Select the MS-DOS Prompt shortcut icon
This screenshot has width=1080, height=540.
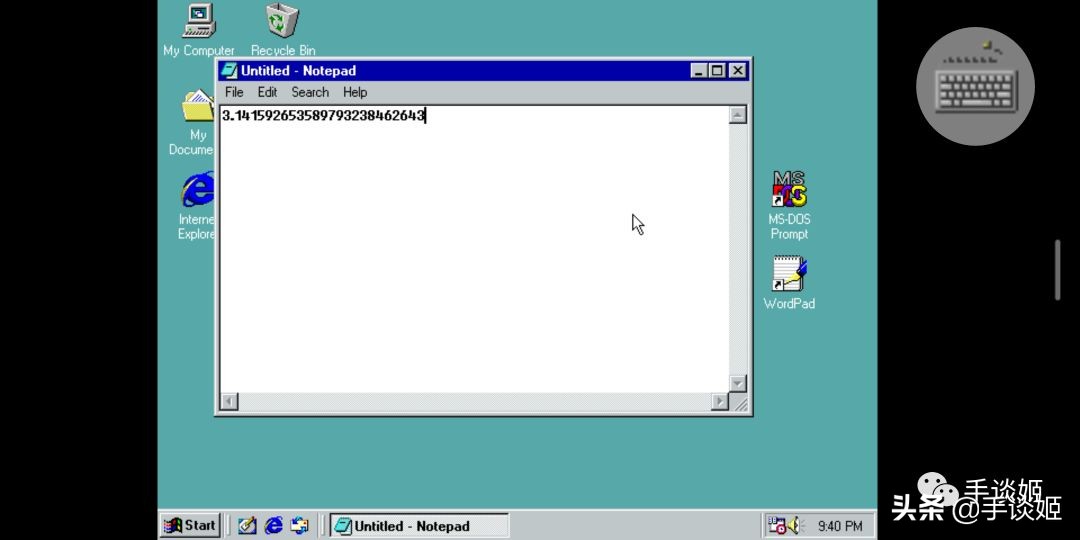coord(789,189)
